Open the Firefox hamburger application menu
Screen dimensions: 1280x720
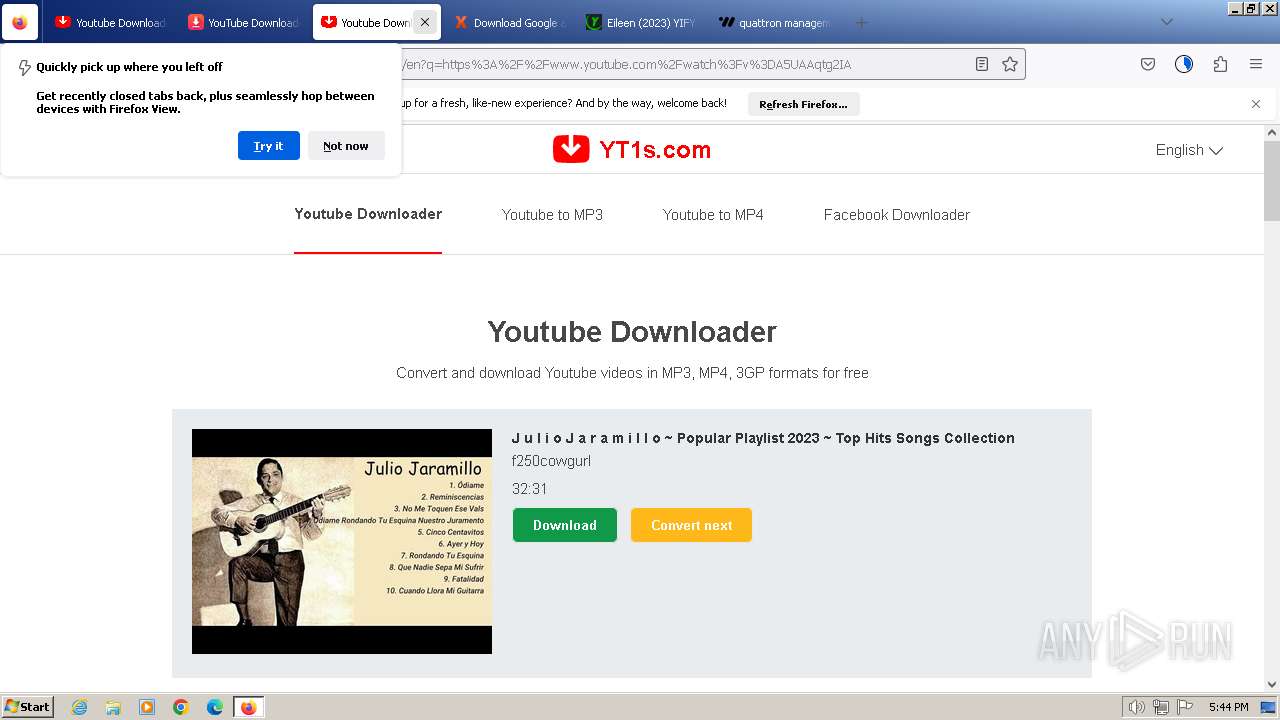pos(1256,64)
